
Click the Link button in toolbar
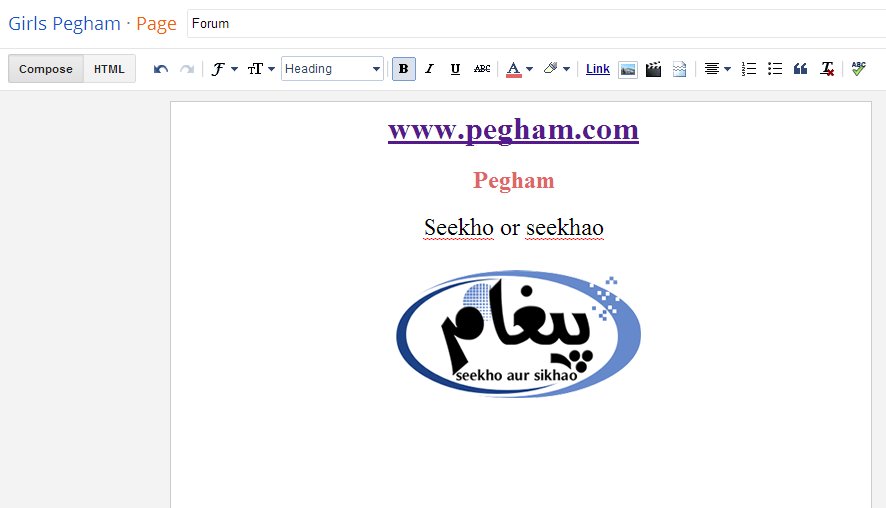[x=597, y=69]
